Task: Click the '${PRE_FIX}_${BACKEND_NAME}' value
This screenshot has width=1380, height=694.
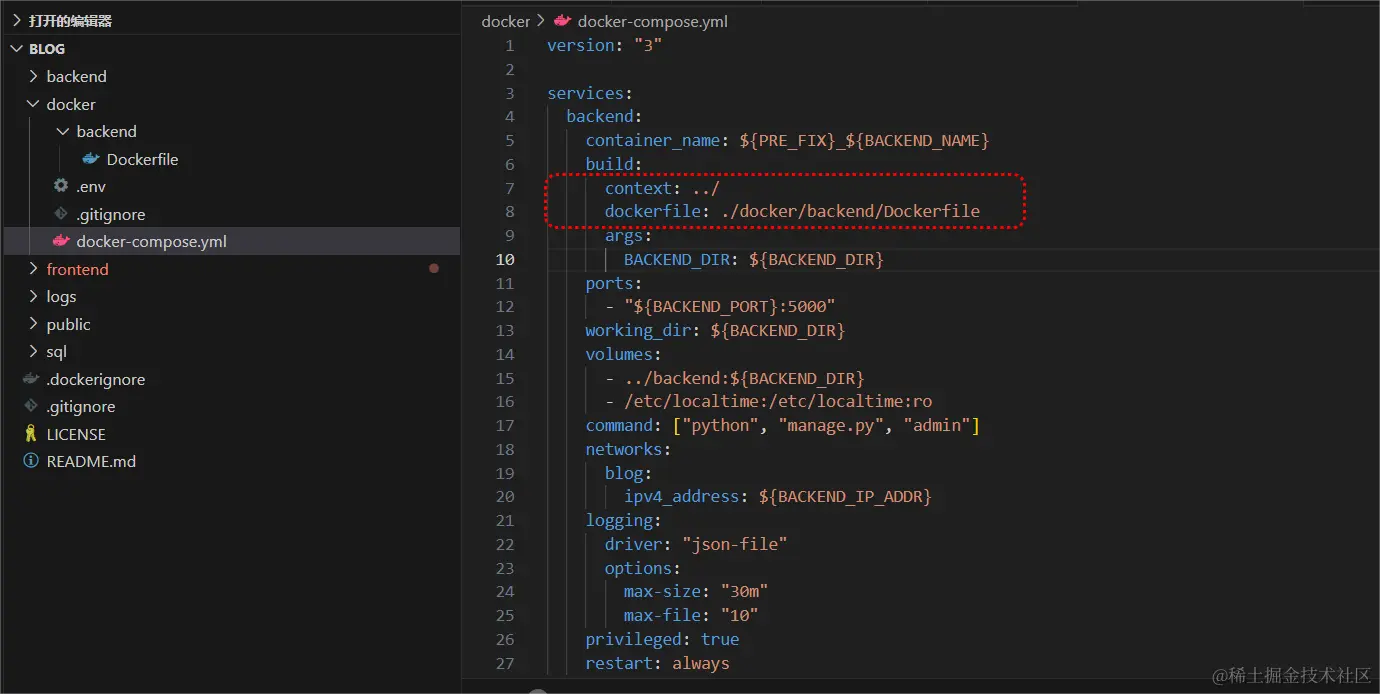Action: [x=864, y=140]
